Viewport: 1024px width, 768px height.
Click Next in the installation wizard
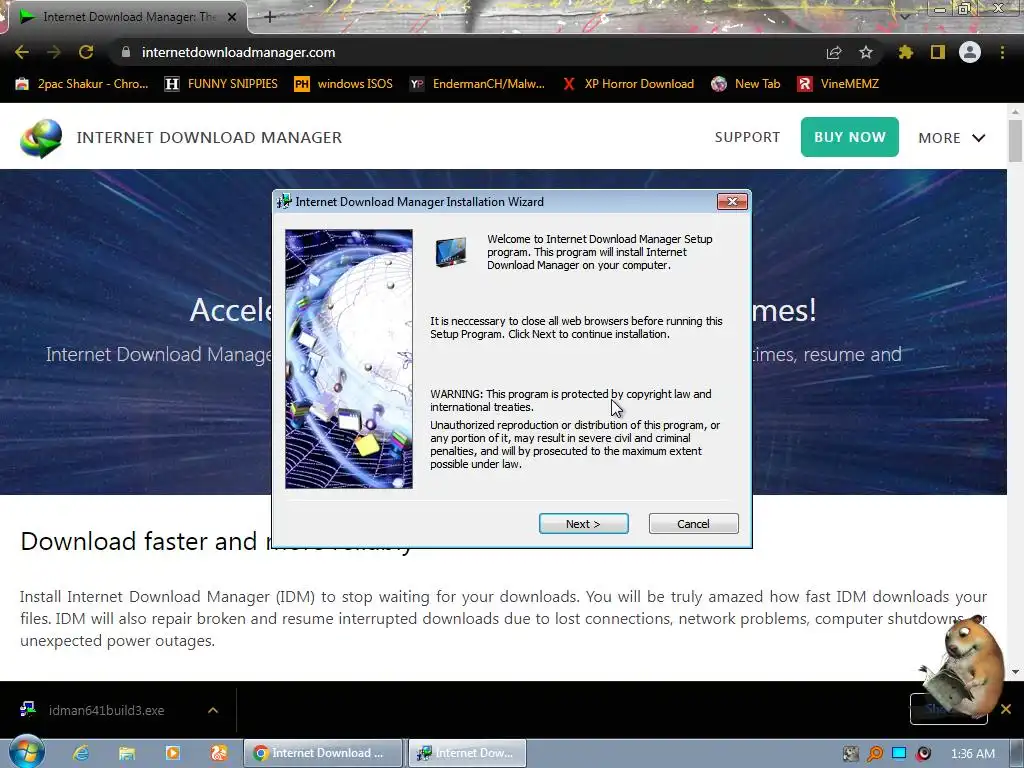point(583,524)
